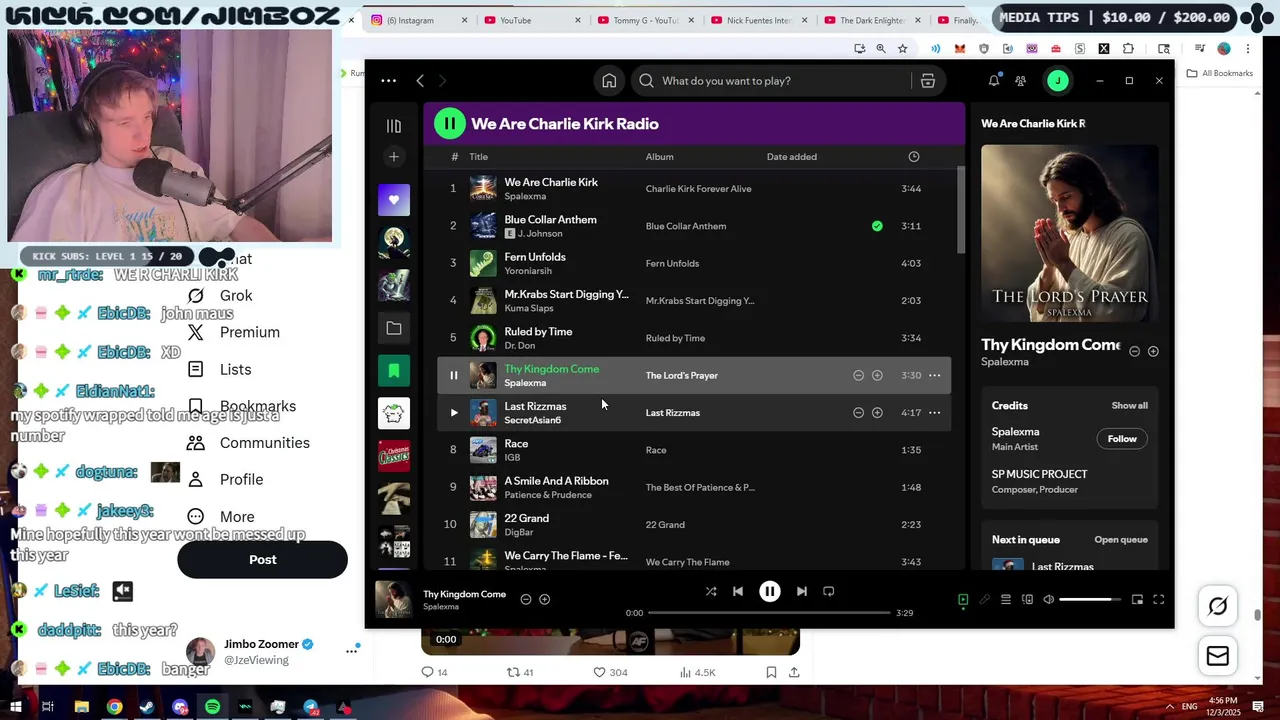Enter Spotify full screen mode icon
This screenshot has width=1280, height=720.
(1158, 600)
